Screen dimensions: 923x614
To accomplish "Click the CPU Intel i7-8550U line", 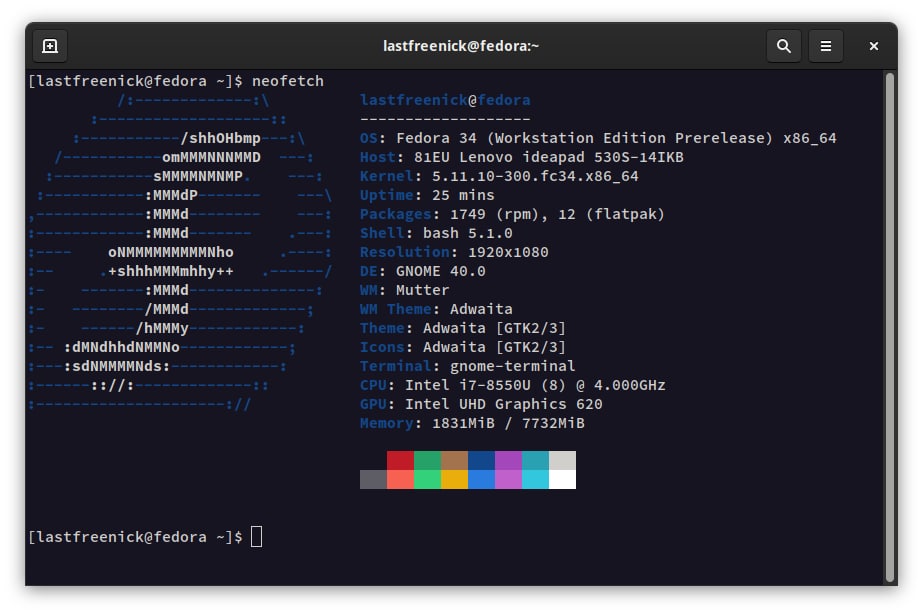I will tap(513, 385).
